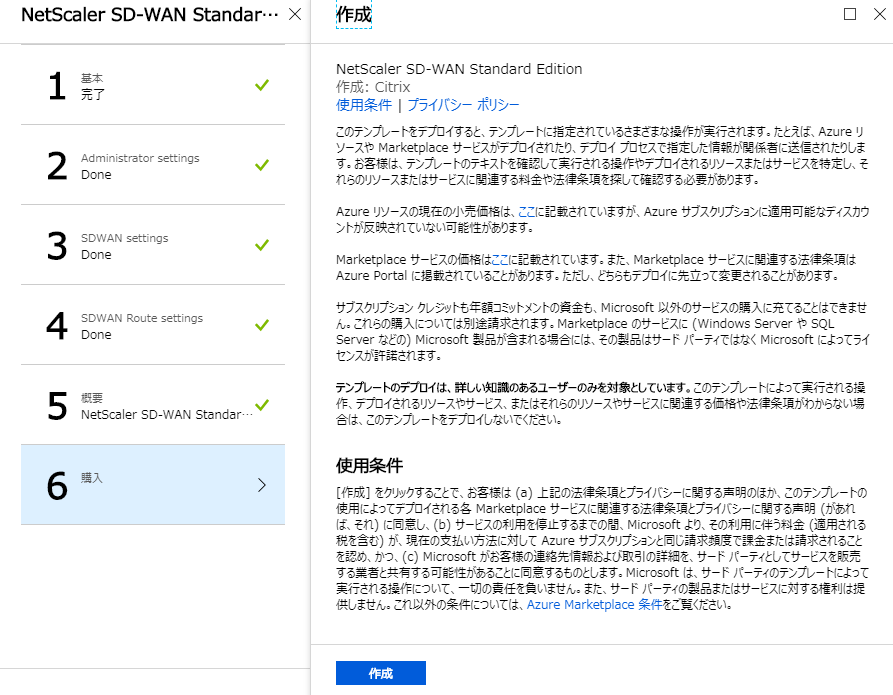Click green checkmark on SDWAN Route settings

[x=262, y=325]
